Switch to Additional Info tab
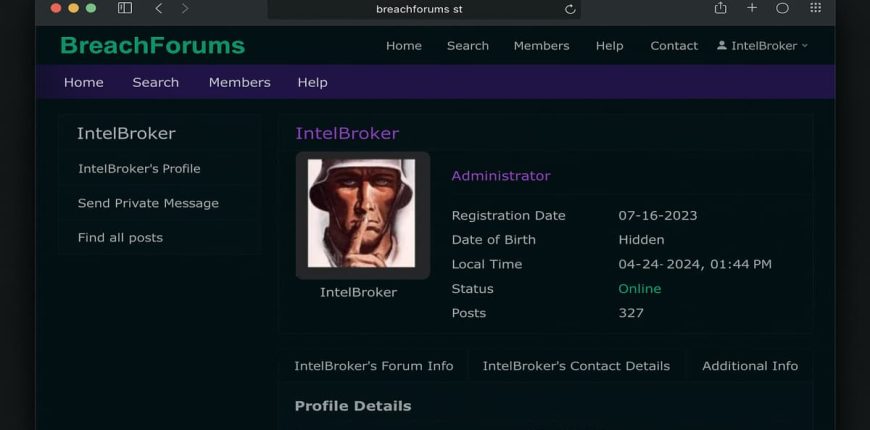The height and width of the screenshot is (430, 870). click(x=750, y=366)
